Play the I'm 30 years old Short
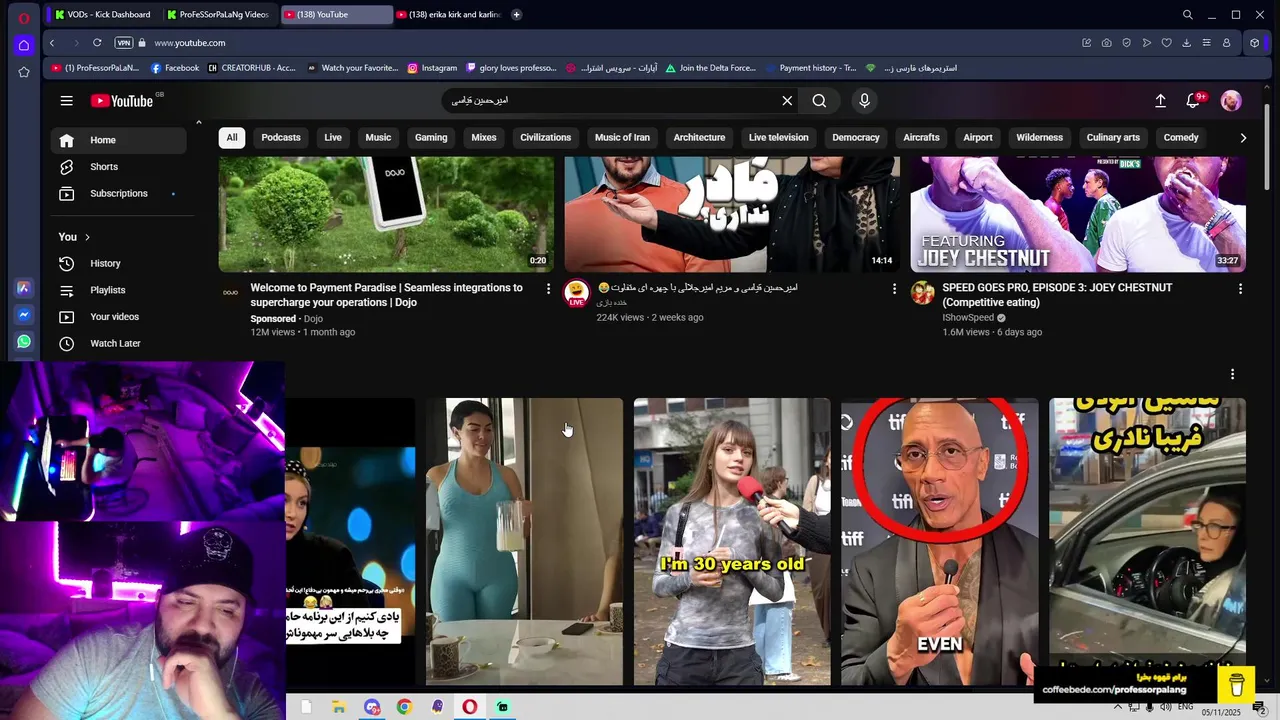 pos(732,541)
